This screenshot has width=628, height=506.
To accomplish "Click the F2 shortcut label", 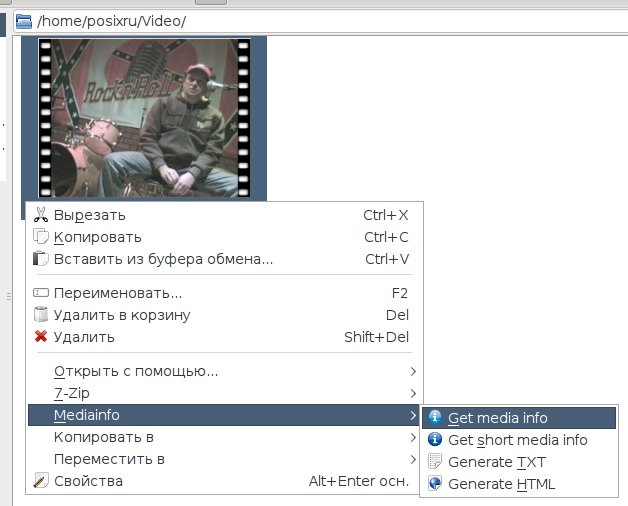I will point(400,293).
